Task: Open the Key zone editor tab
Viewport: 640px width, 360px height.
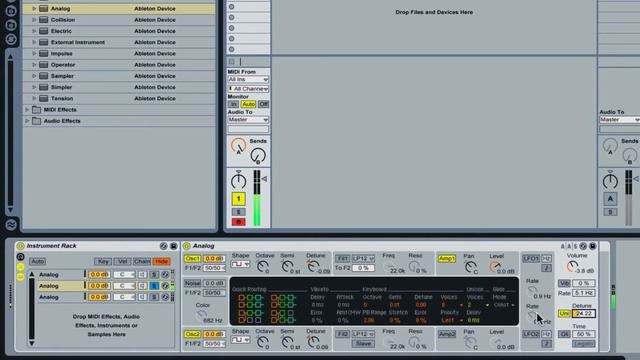Action: [x=103, y=261]
